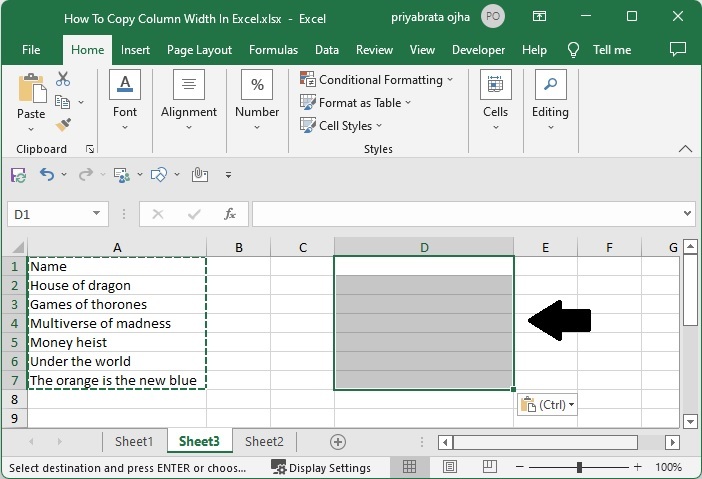Click the Comments speech bubble icon

click(x=678, y=49)
